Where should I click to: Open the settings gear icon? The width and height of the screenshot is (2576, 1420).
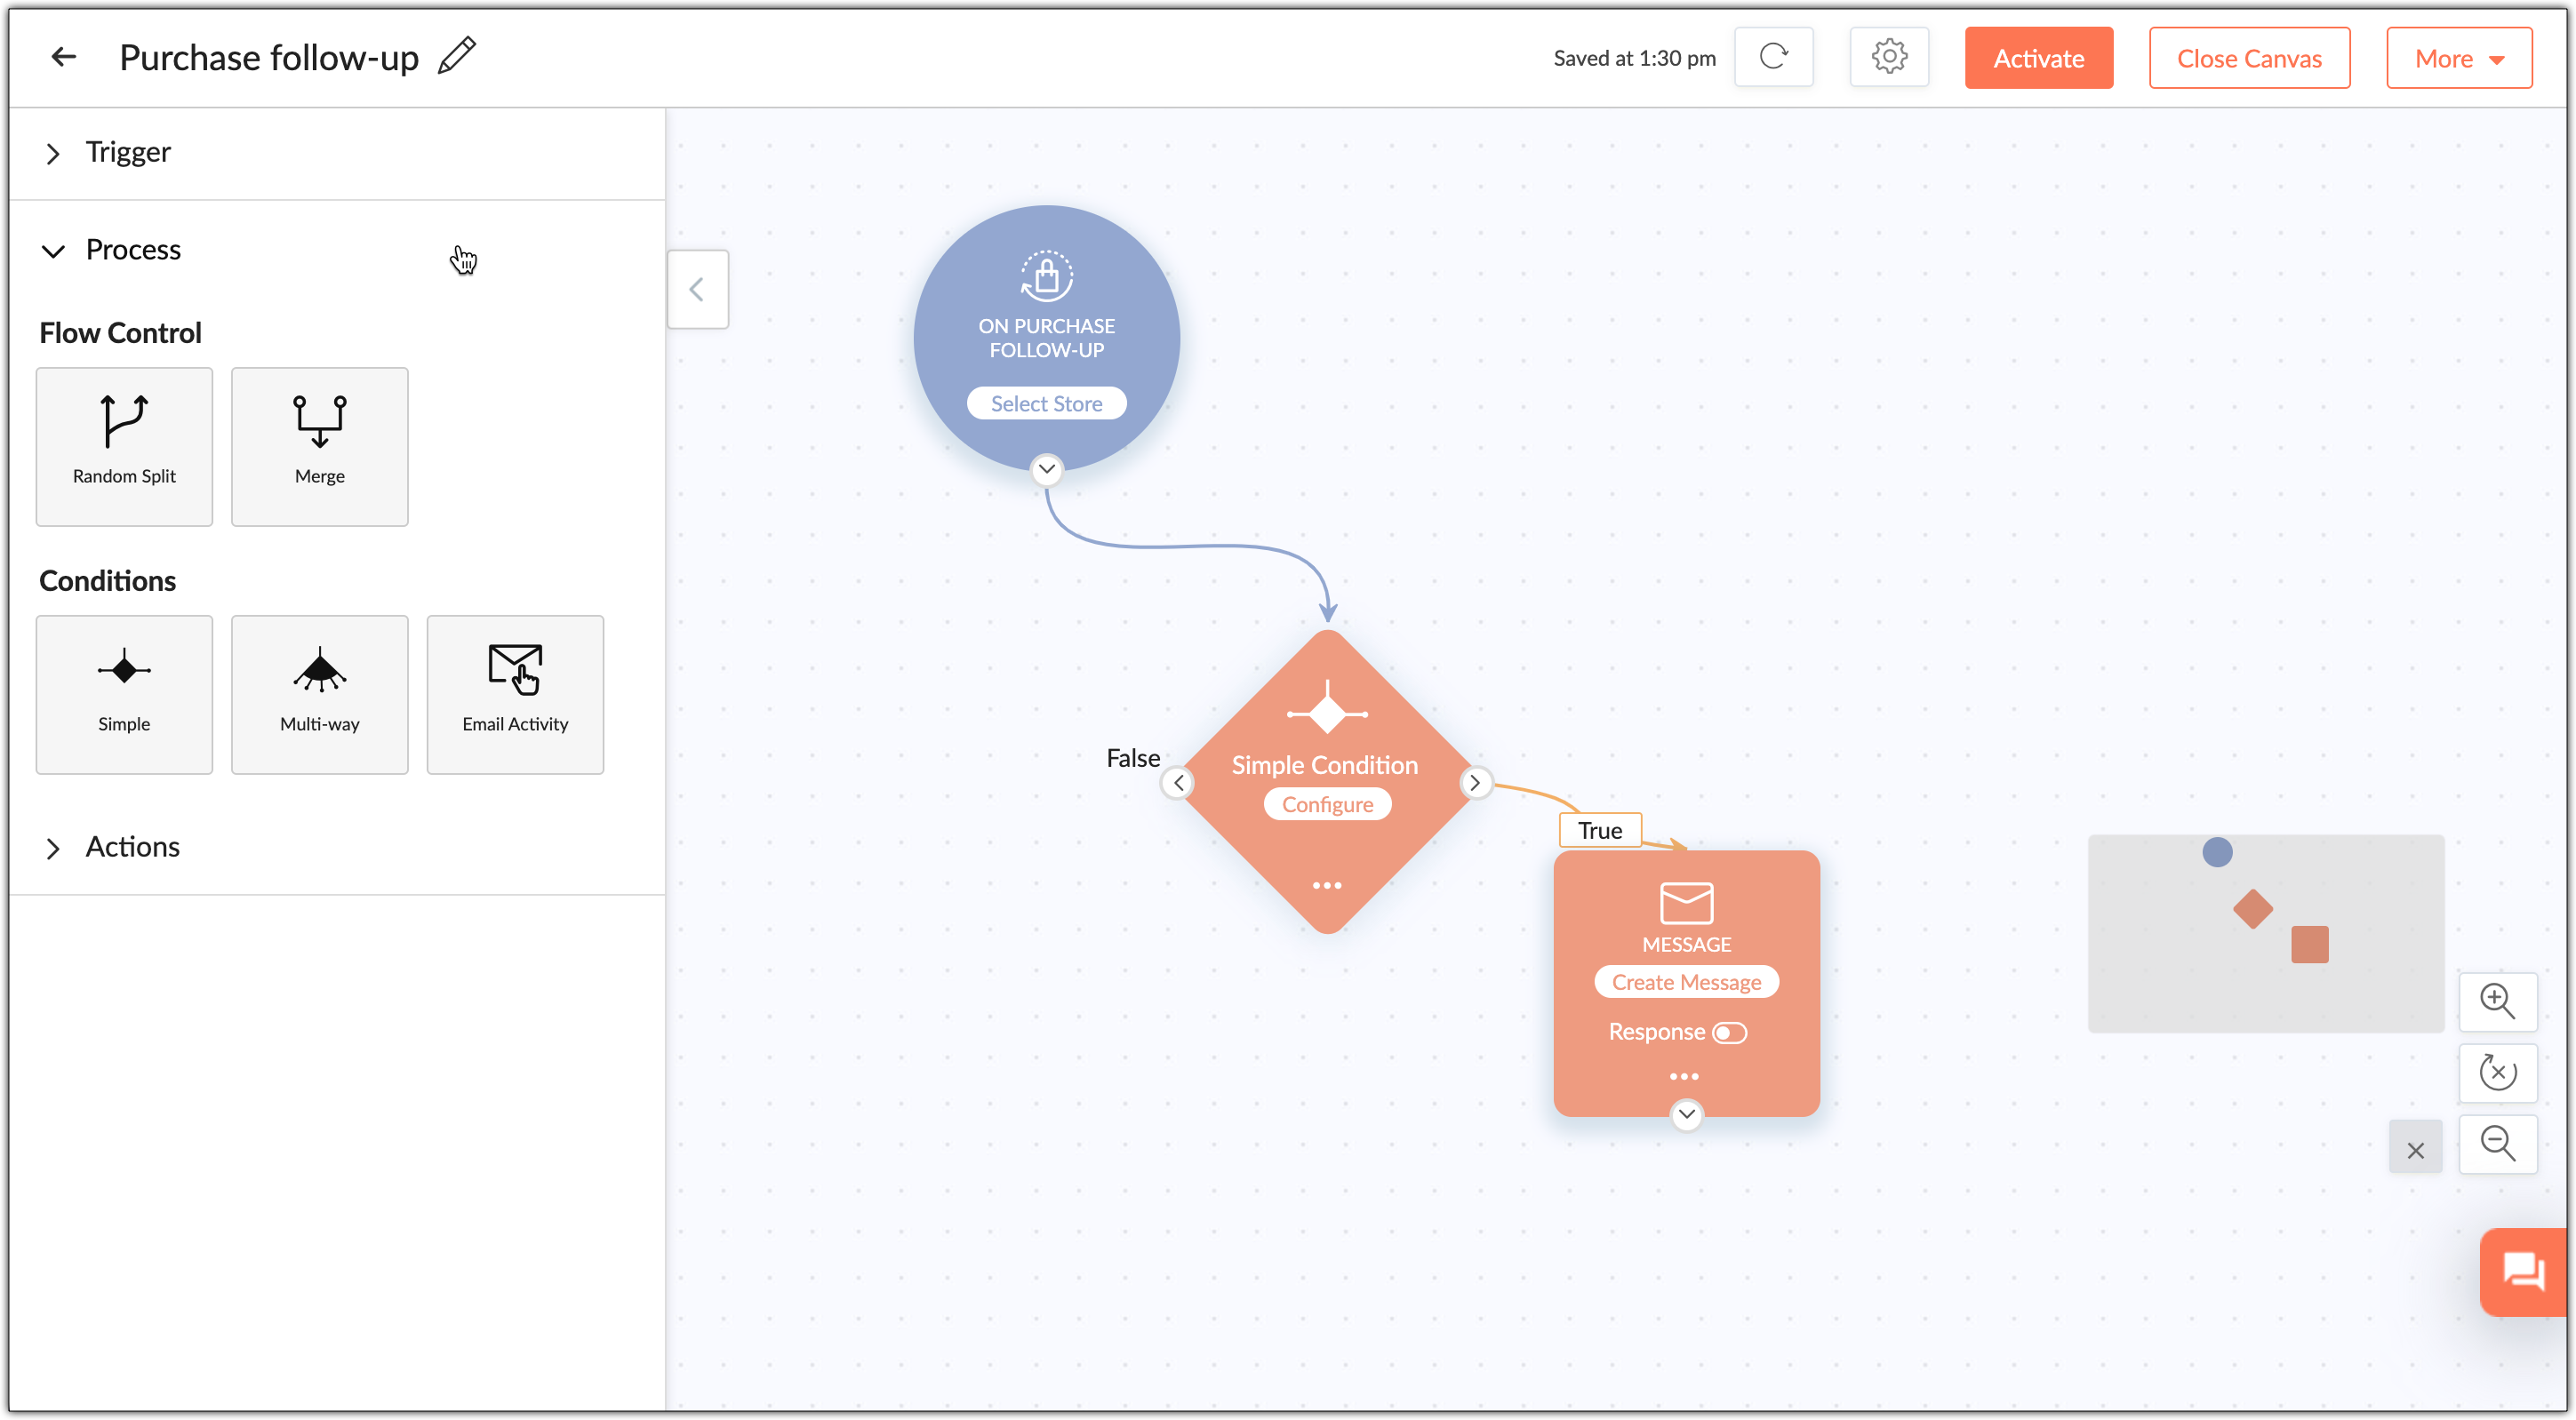[x=1889, y=57]
